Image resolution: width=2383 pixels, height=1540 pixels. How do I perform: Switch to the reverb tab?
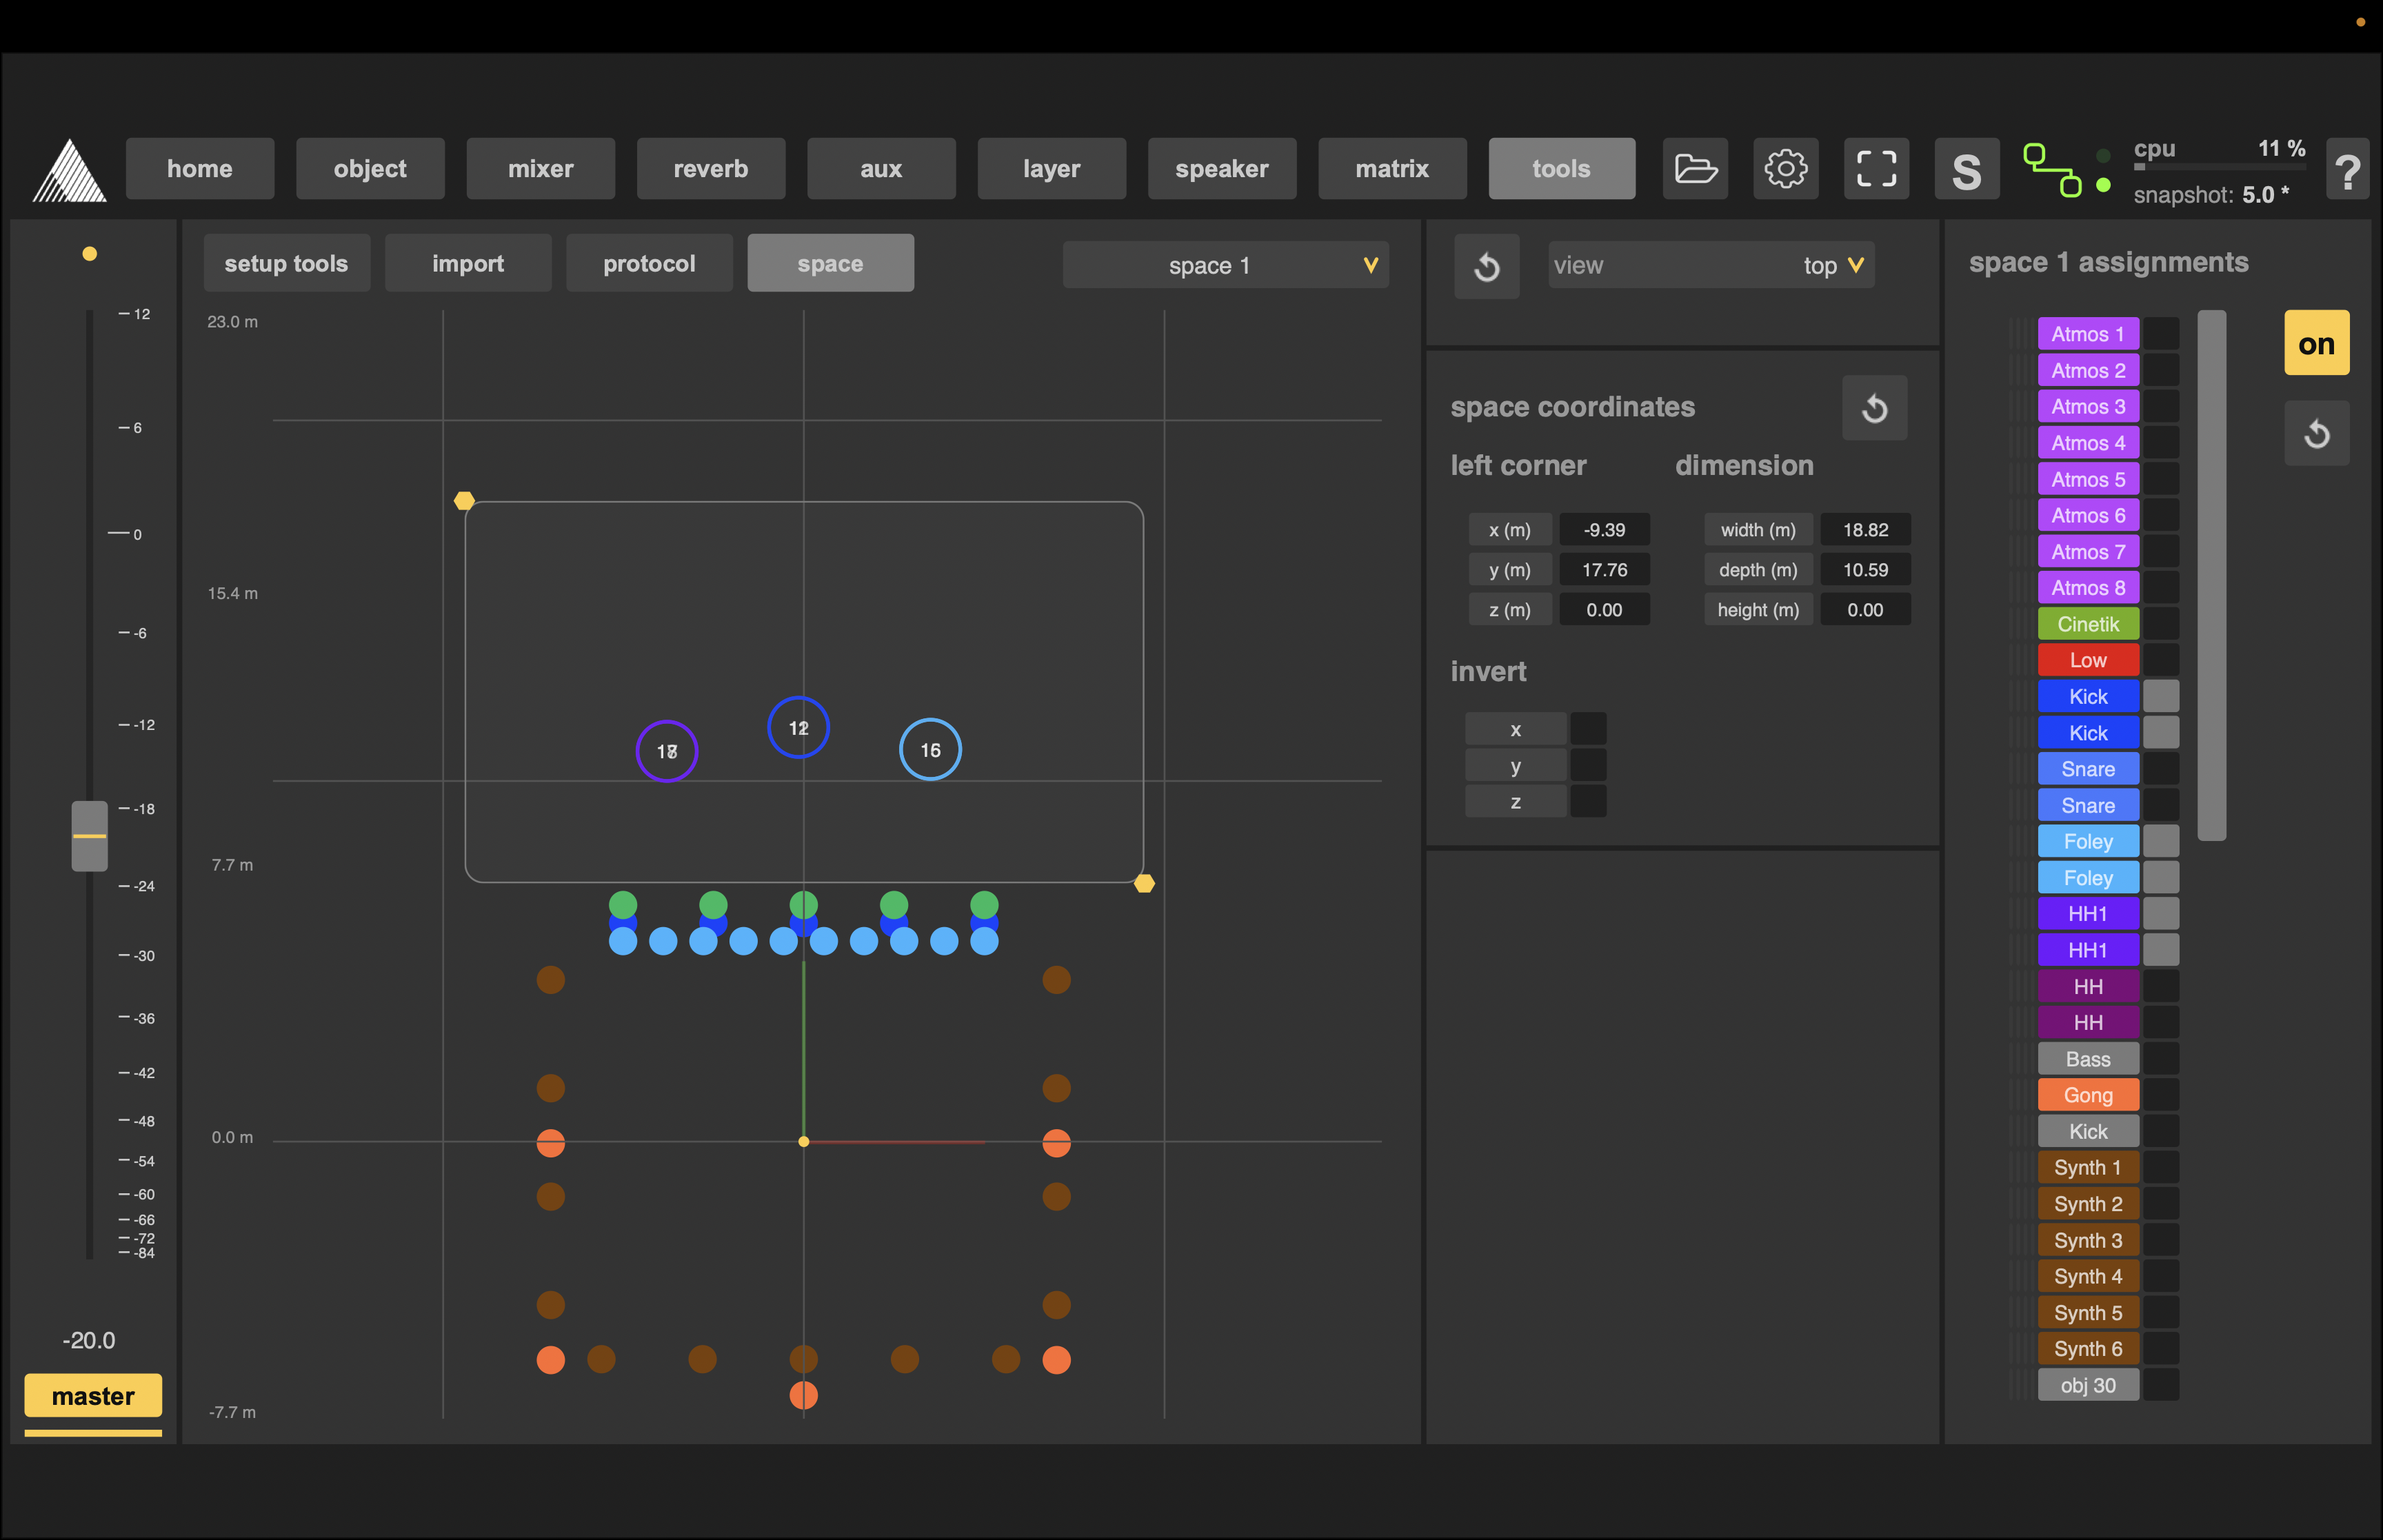[x=710, y=169]
